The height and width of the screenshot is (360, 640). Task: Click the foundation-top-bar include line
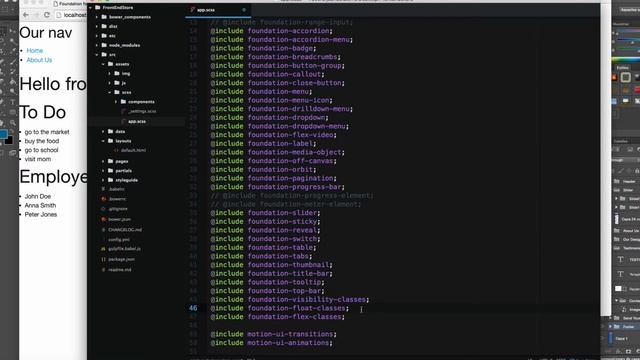pos(267,291)
